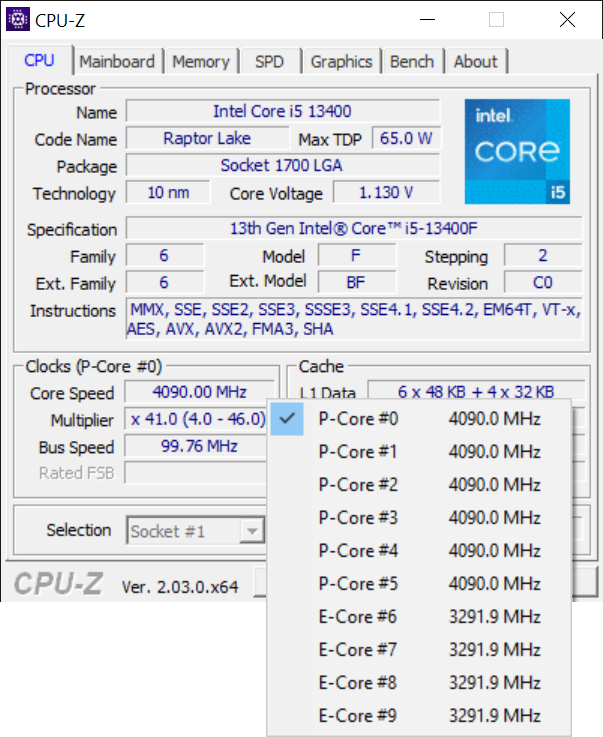Image resolution: width=603 pixels, height=737 pixels.
Task: Click the 13th Gen Intel Core specification field
Action: click(354, 228)
